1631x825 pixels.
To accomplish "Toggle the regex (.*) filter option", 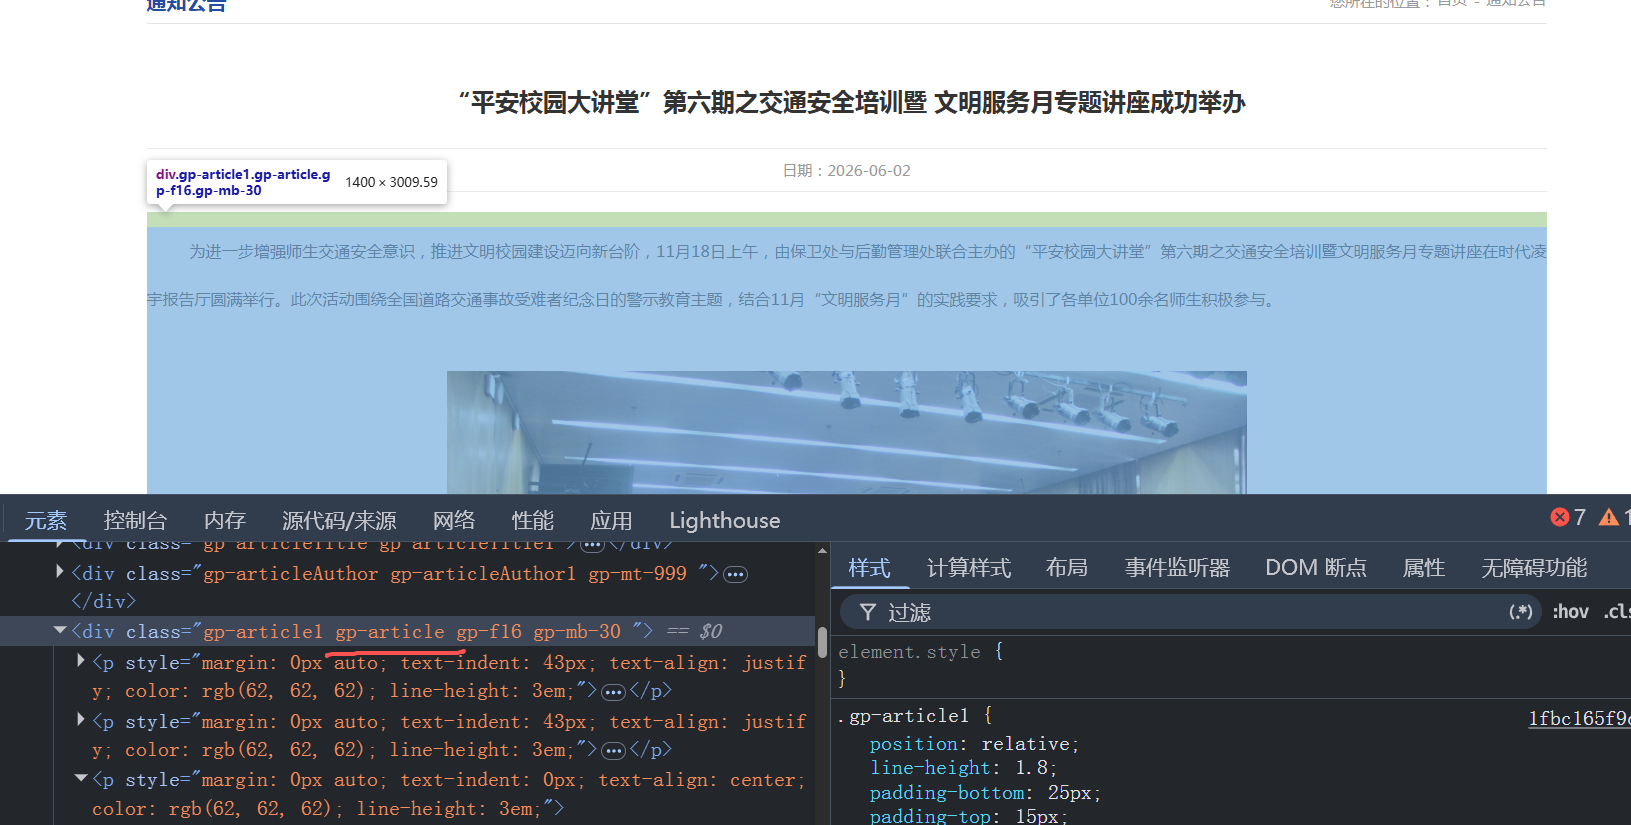I will (1520, 612).
